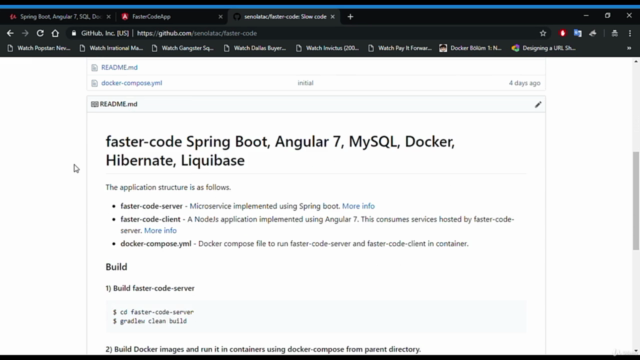Screen dimensions: 640x360
Task: Open the Designing a URL Sh... bookmark
Action: click(544, 48)
